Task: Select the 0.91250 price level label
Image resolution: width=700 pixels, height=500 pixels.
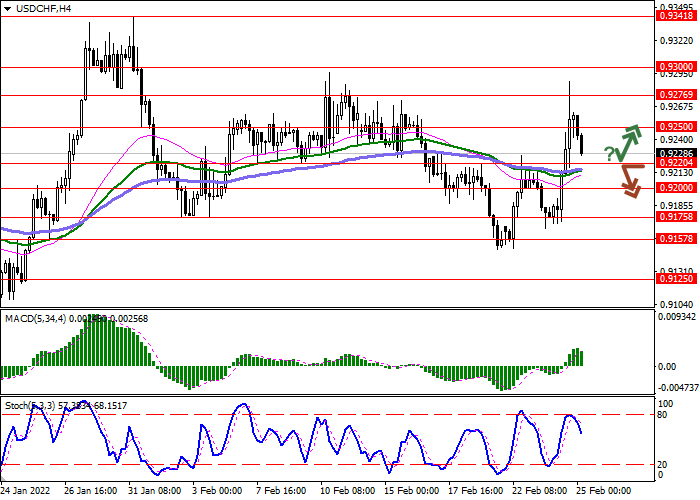Action: click(x=676, y=279)
